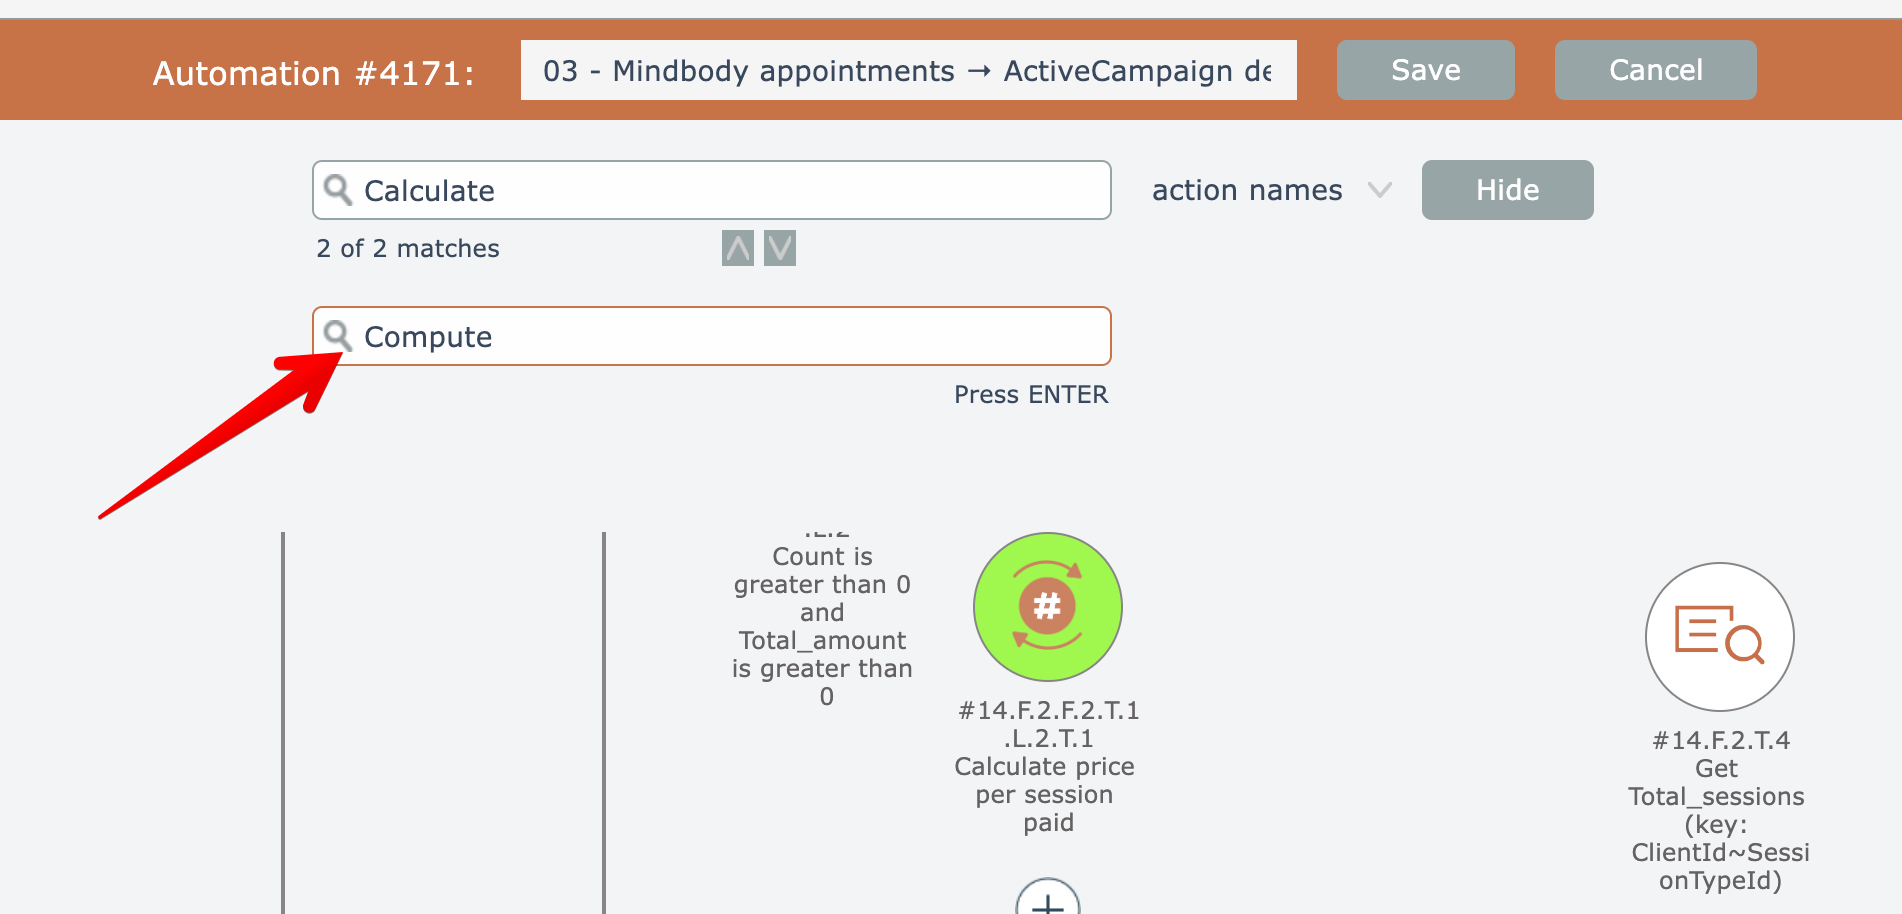
Task: Open the Get Total_sessions lookup node
Action: coord(1719,637)
